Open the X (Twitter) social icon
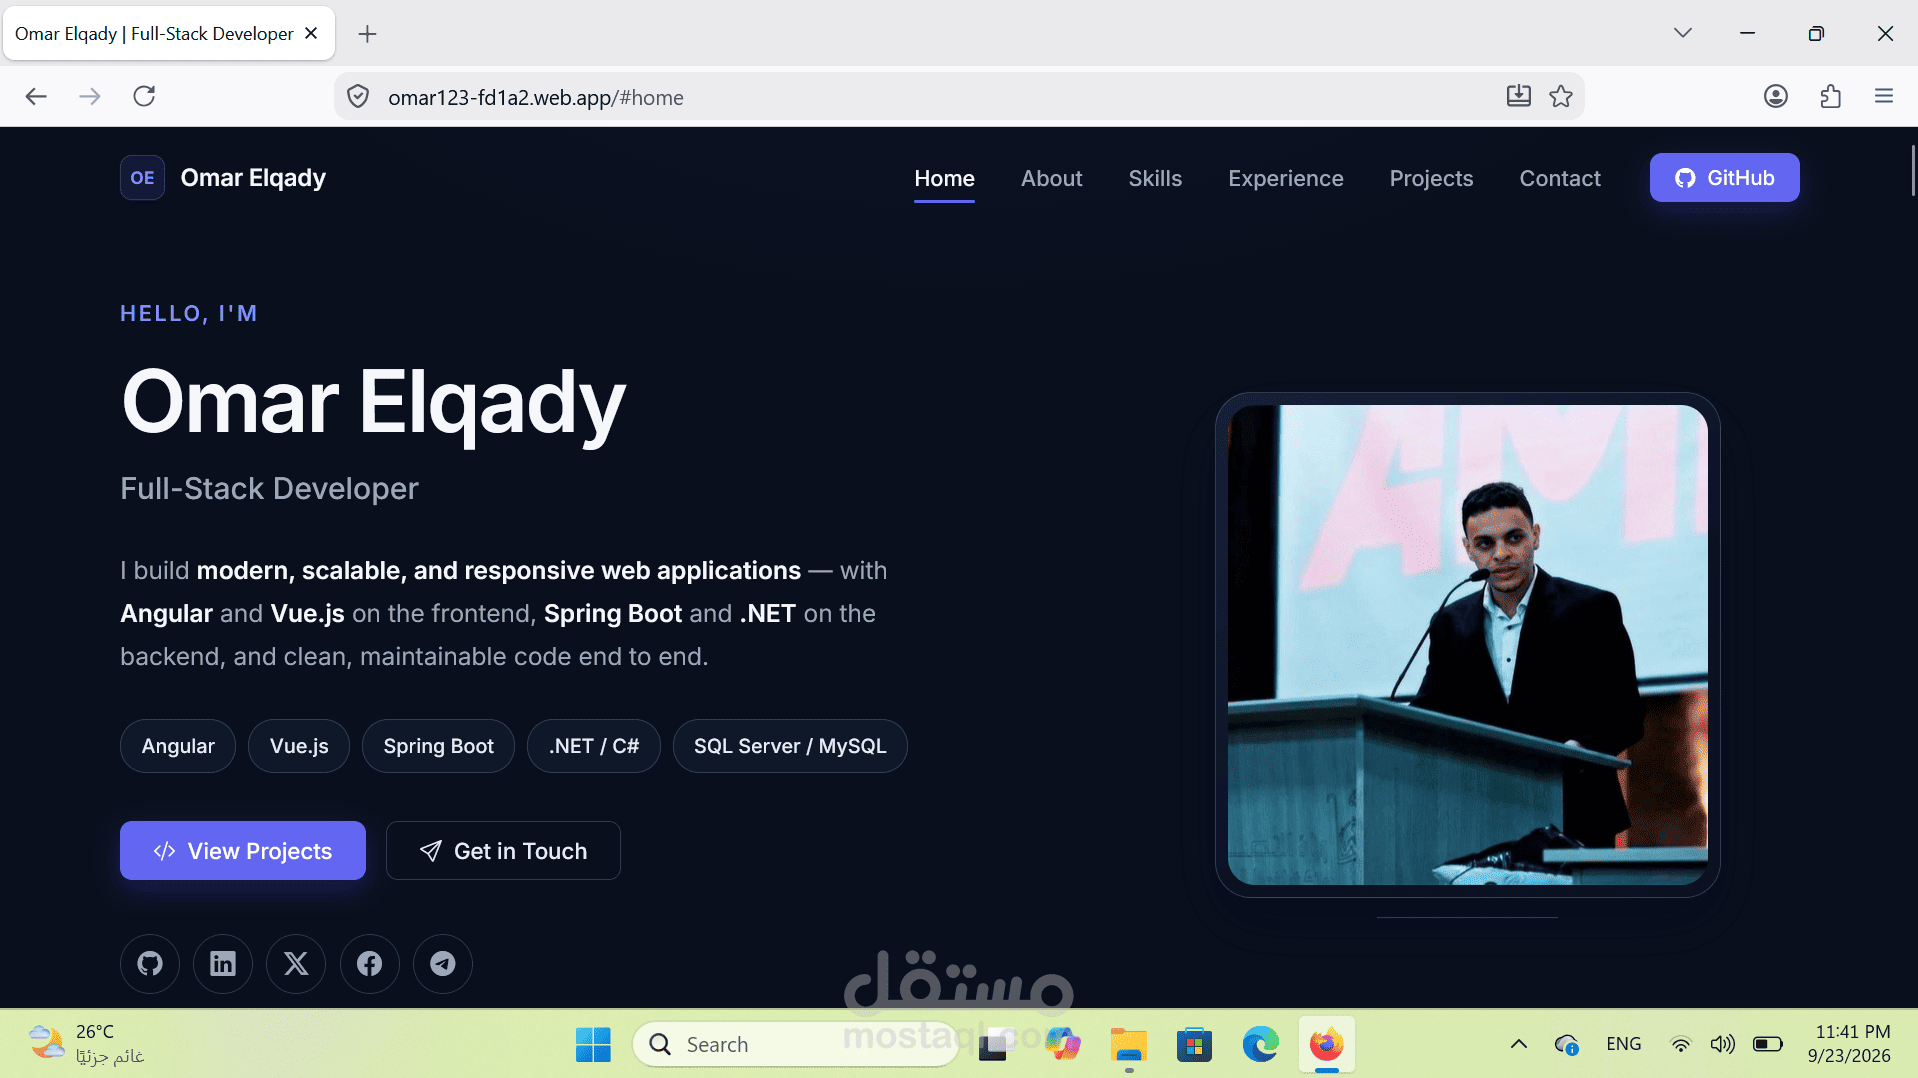The height and width of the screenshot is (1078, 1918). (x=296, y=963)
